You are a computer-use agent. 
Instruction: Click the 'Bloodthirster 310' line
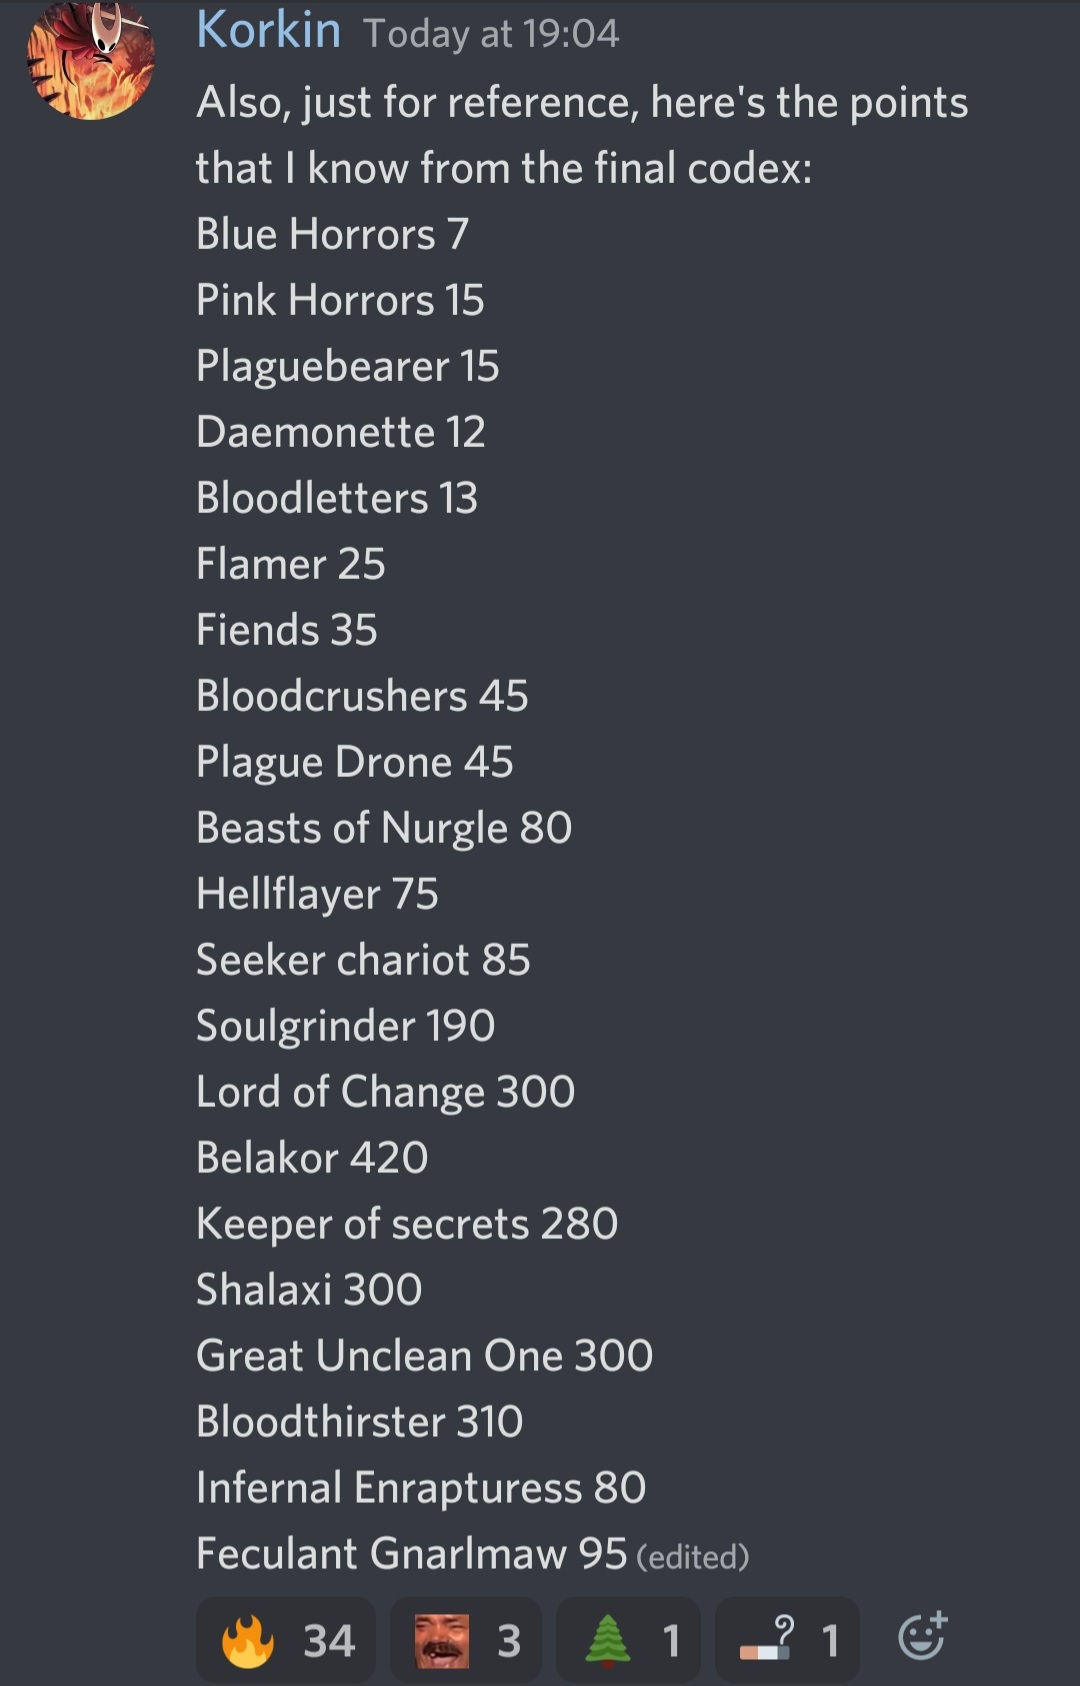359,1422
